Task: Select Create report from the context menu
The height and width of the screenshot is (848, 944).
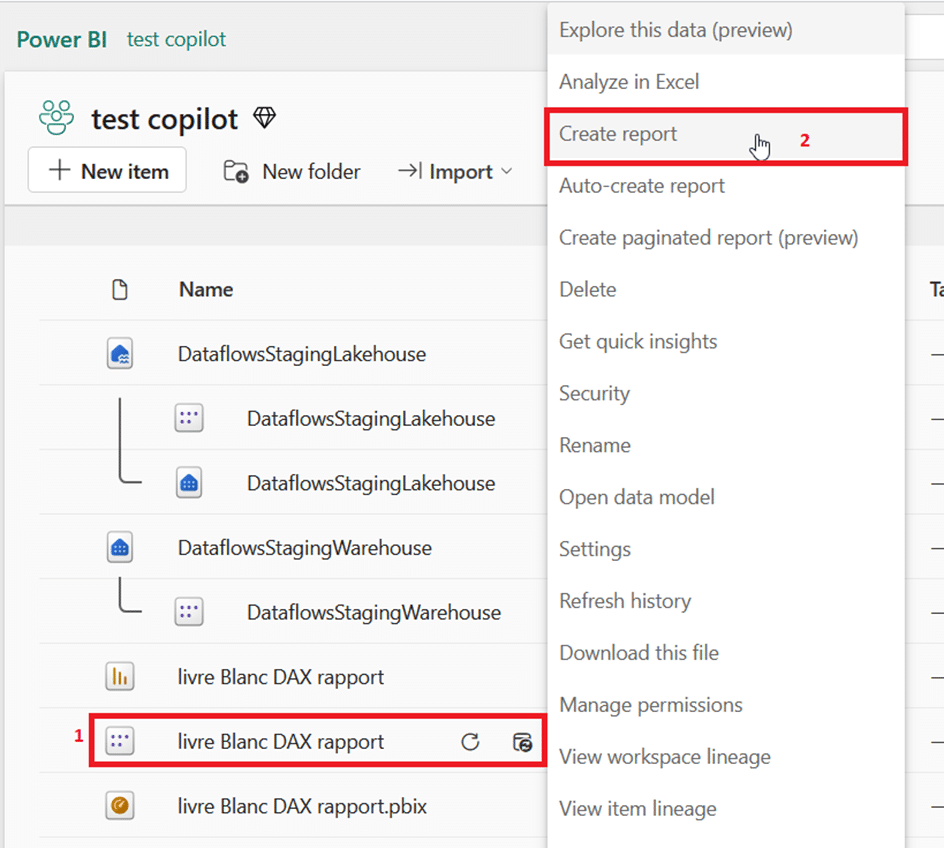Action: 618,134
